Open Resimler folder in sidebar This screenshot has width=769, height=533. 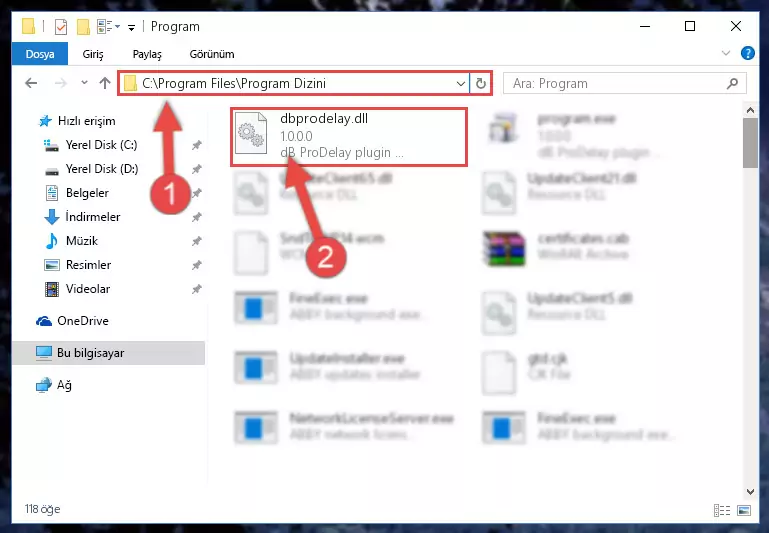(77, 265)
